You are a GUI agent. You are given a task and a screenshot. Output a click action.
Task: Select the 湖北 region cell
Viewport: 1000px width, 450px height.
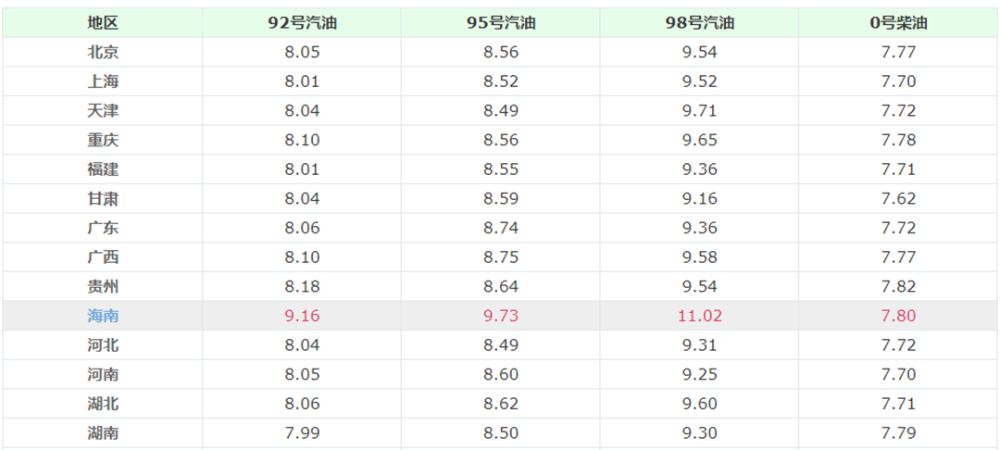[103, 404]
